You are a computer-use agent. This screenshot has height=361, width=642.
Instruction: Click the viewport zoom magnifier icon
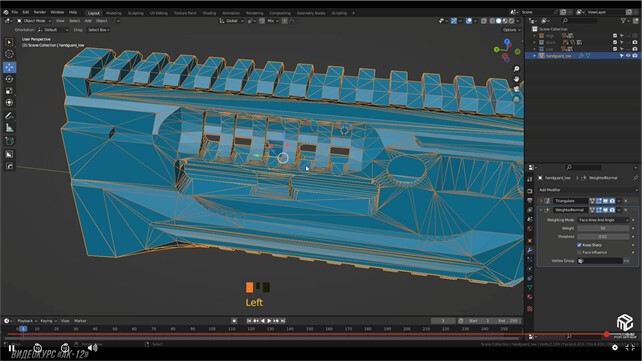[516, 69]
